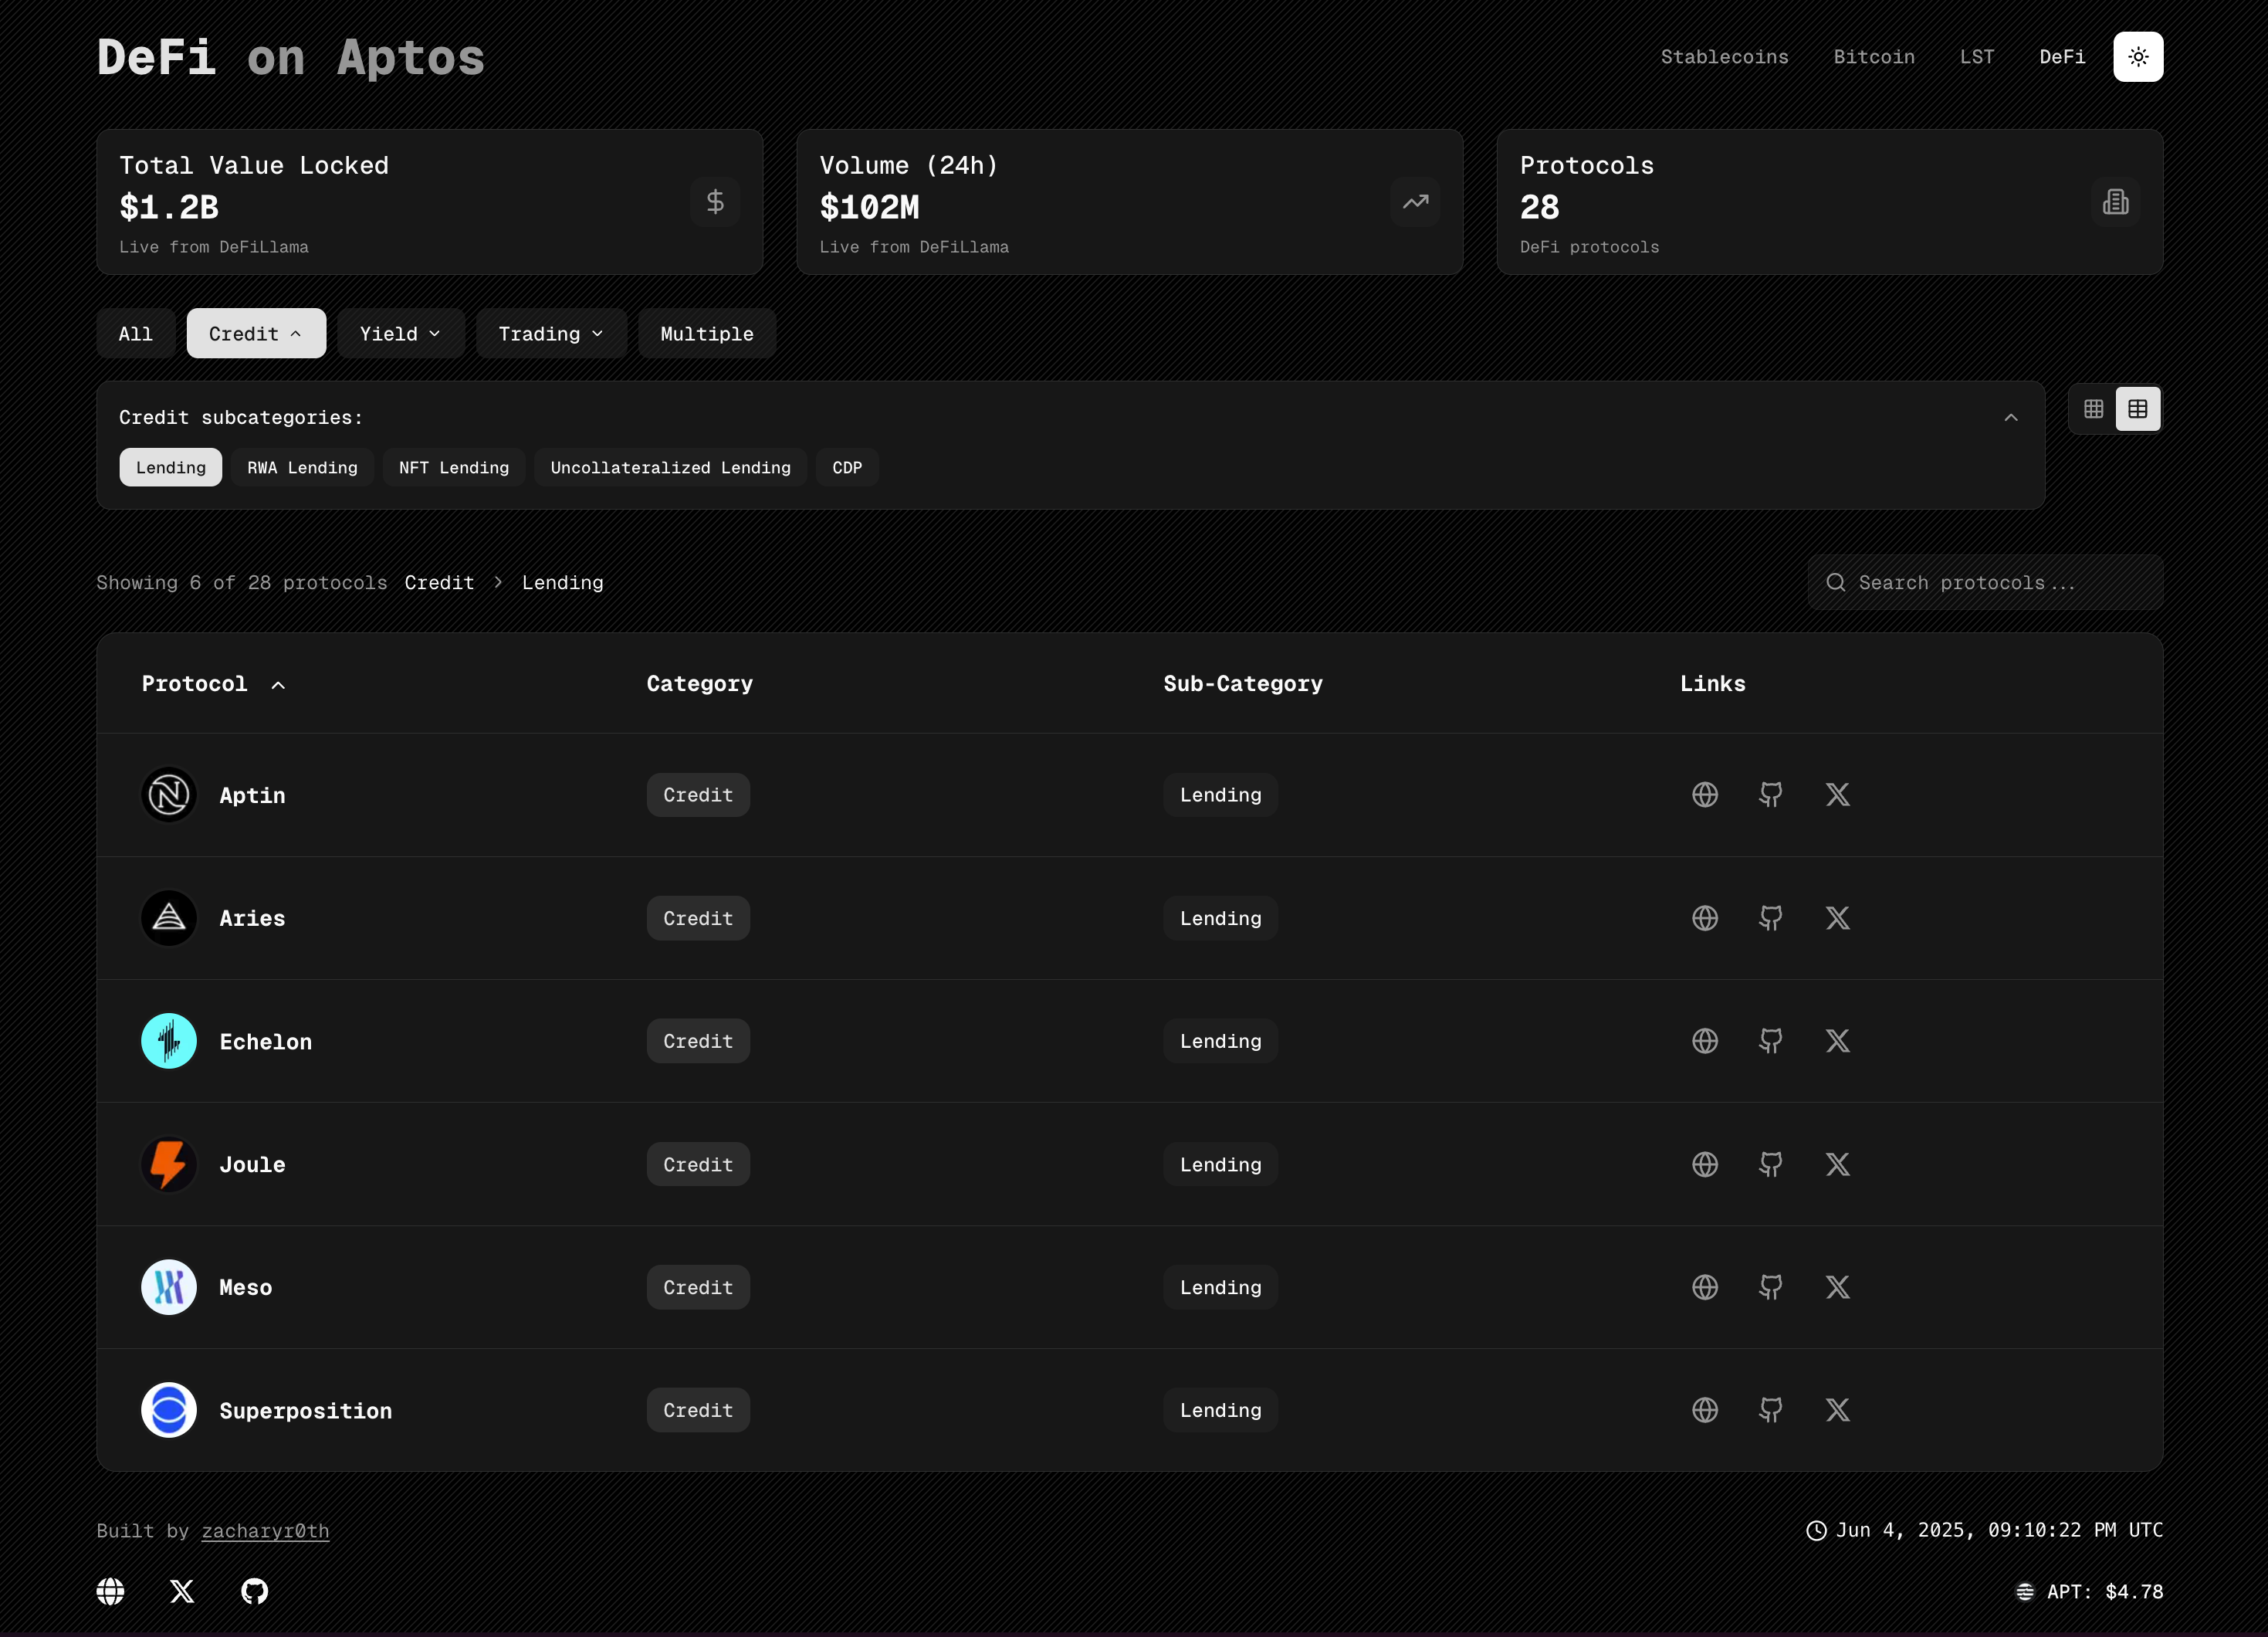Open Meso GitHub icon

[x=1771, y=1287]
